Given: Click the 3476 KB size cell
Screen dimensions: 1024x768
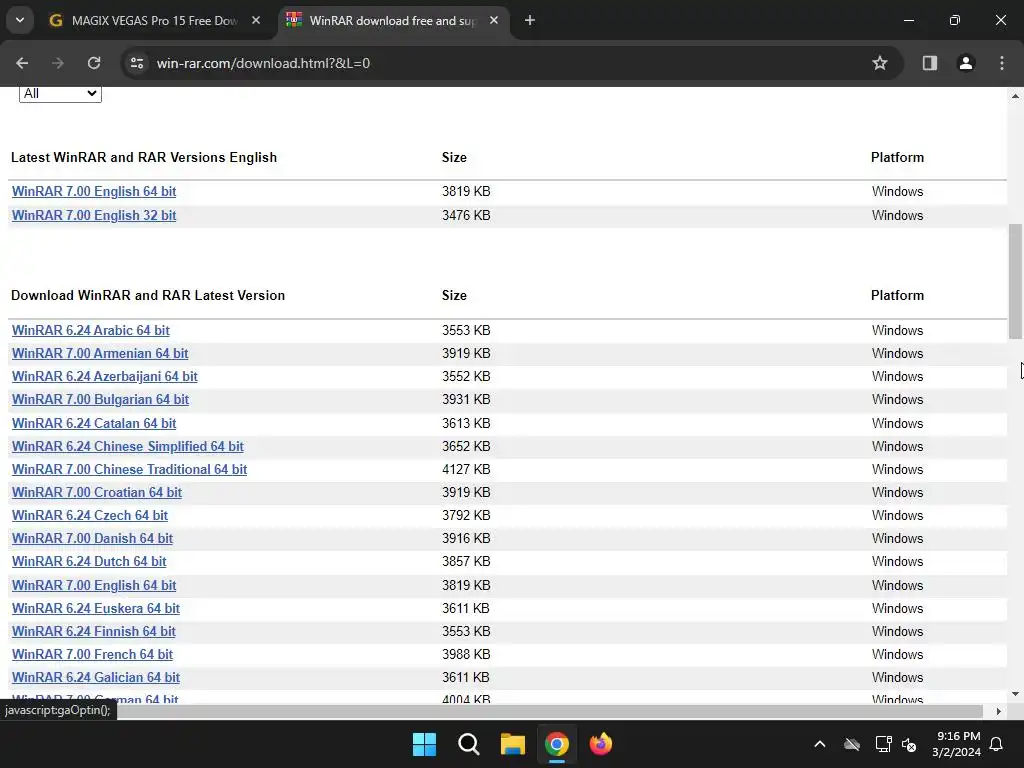Looking at the screenshot, I should (x=466, y=216).
